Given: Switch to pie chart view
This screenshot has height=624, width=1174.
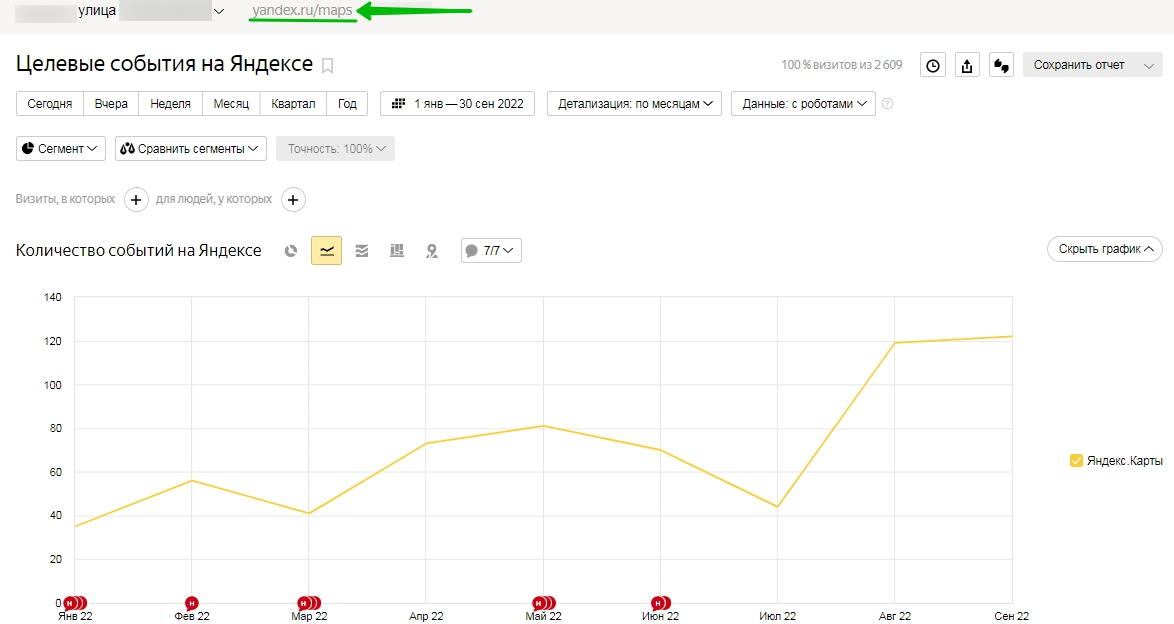Looking at the screenshot, I should 291,251.
